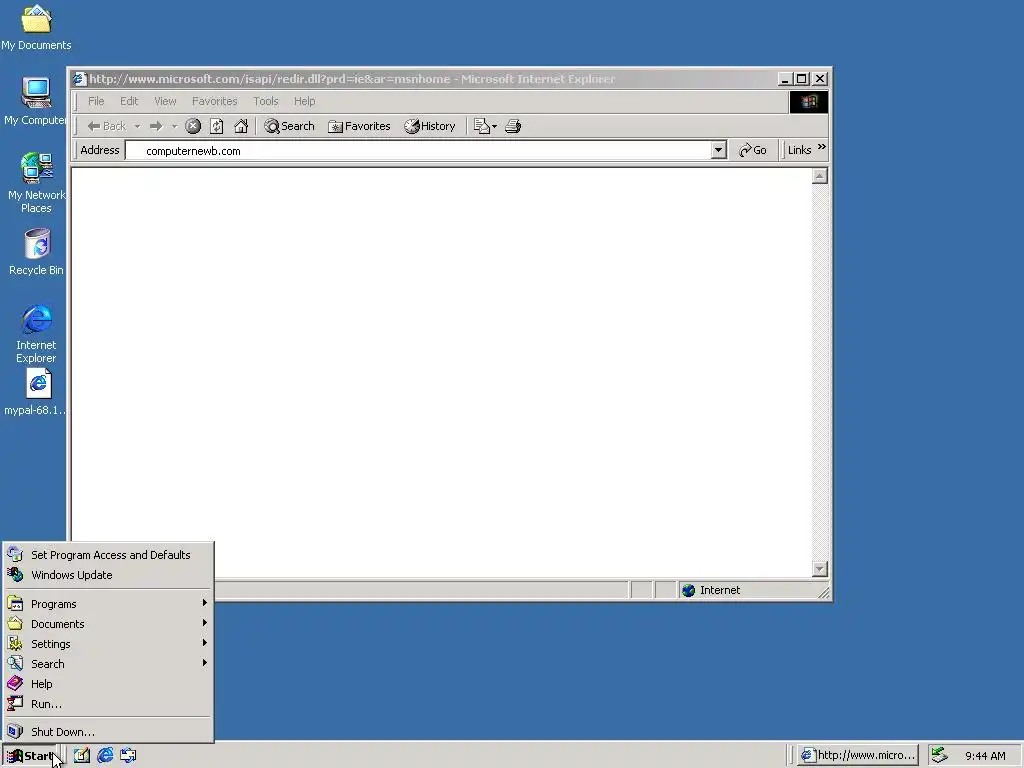Click the vertical scrollbar down arrow

(820, 569)
